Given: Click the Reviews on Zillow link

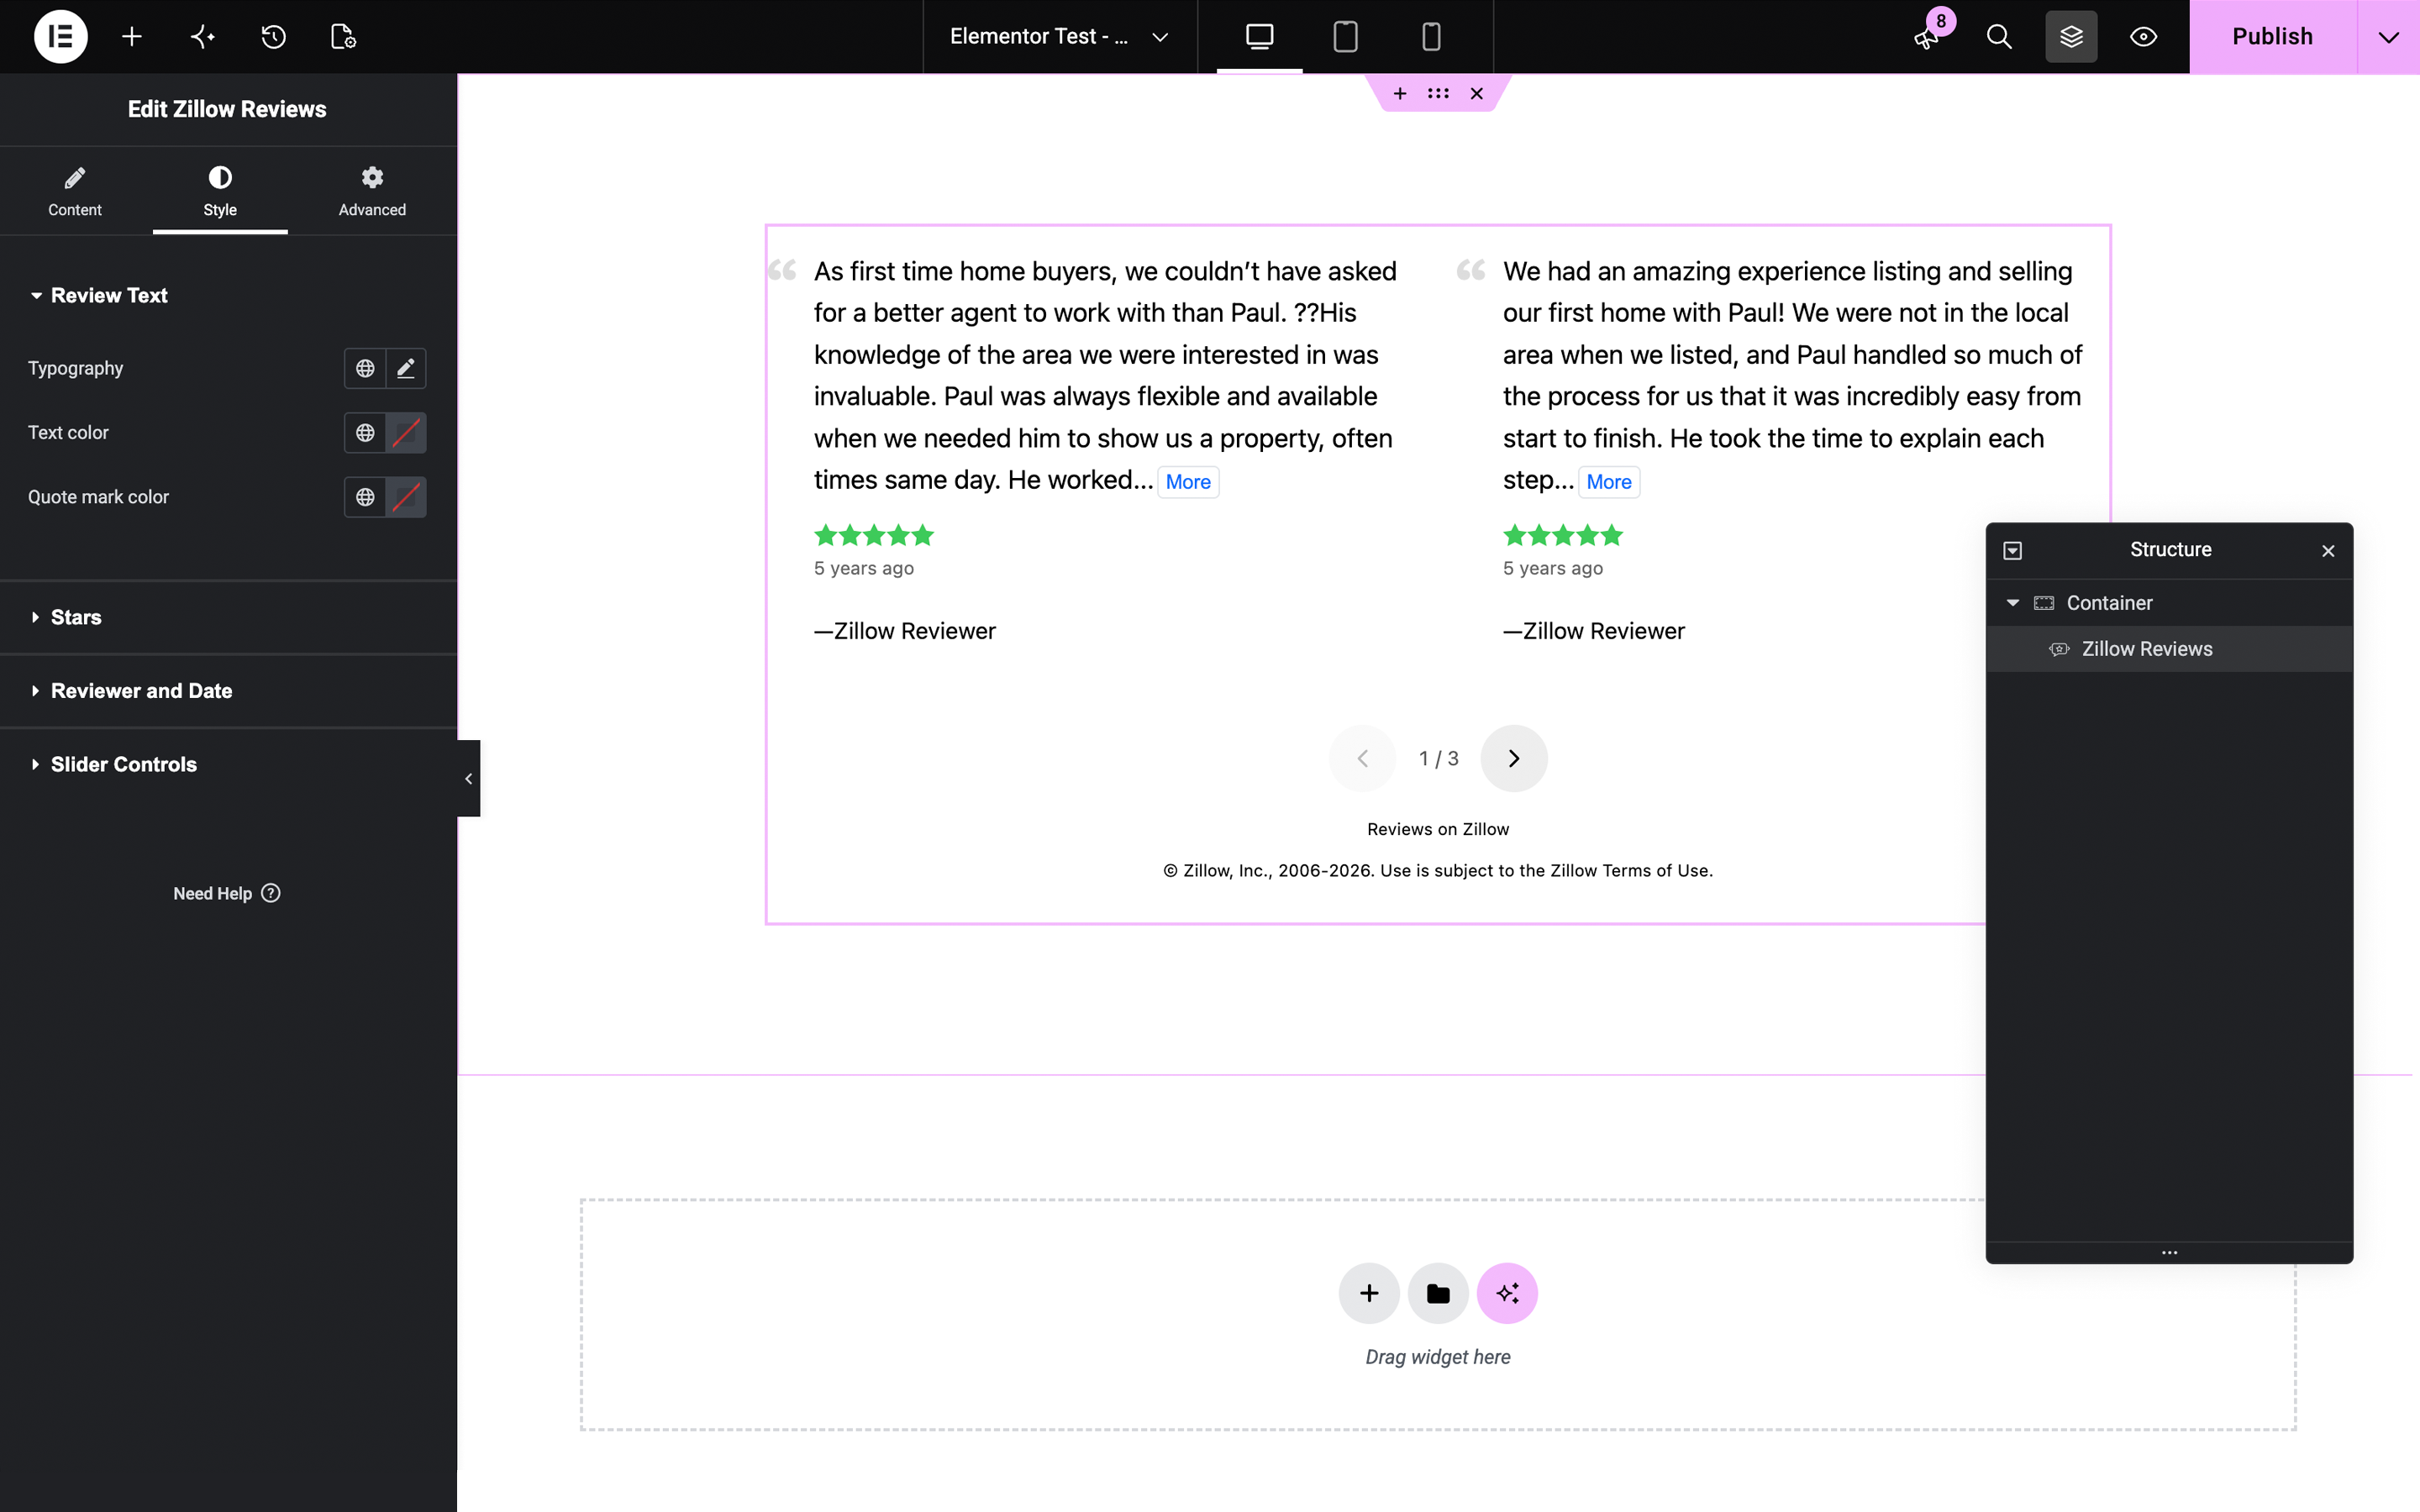Looking at the screenshot, I should point(1438,829).
